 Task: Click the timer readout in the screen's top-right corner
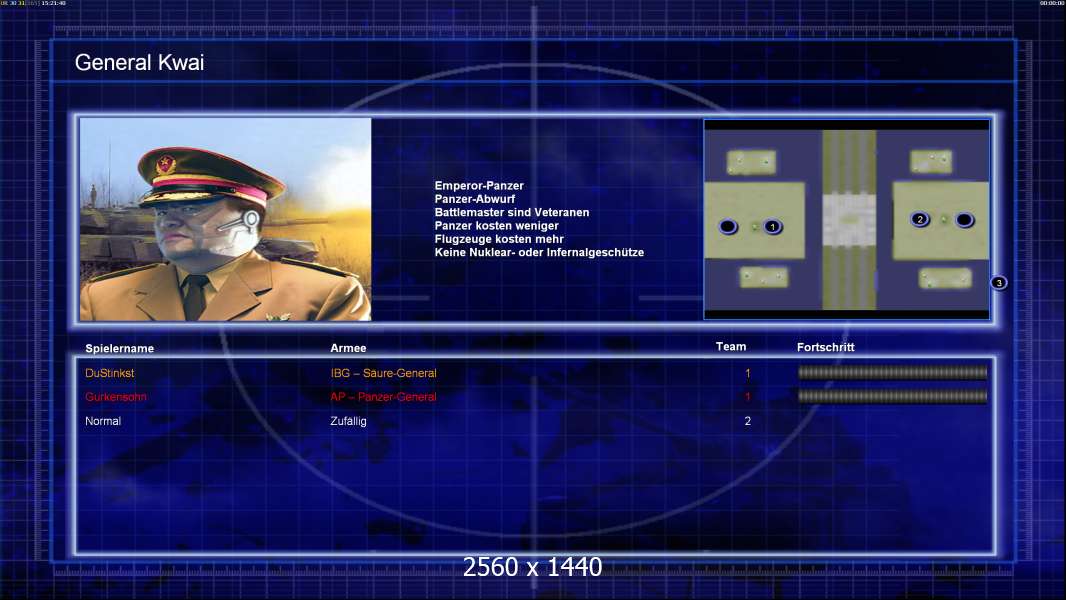pos(1051,3)
